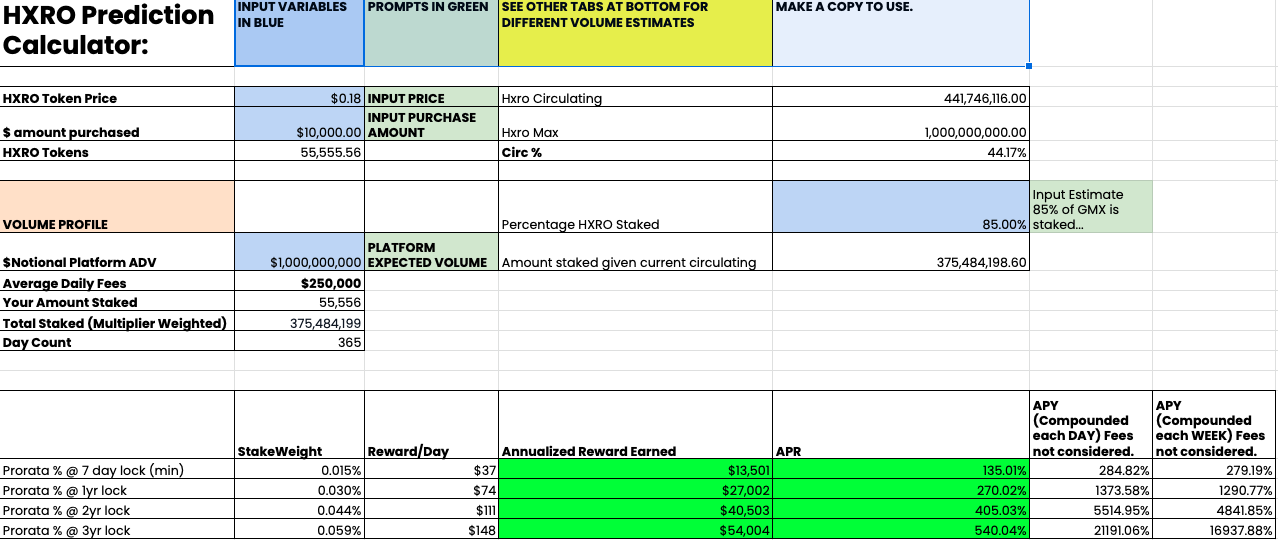1278x540 pixels.
Task: Select the $74 Reward/Day cell
Action: point(431,490)
